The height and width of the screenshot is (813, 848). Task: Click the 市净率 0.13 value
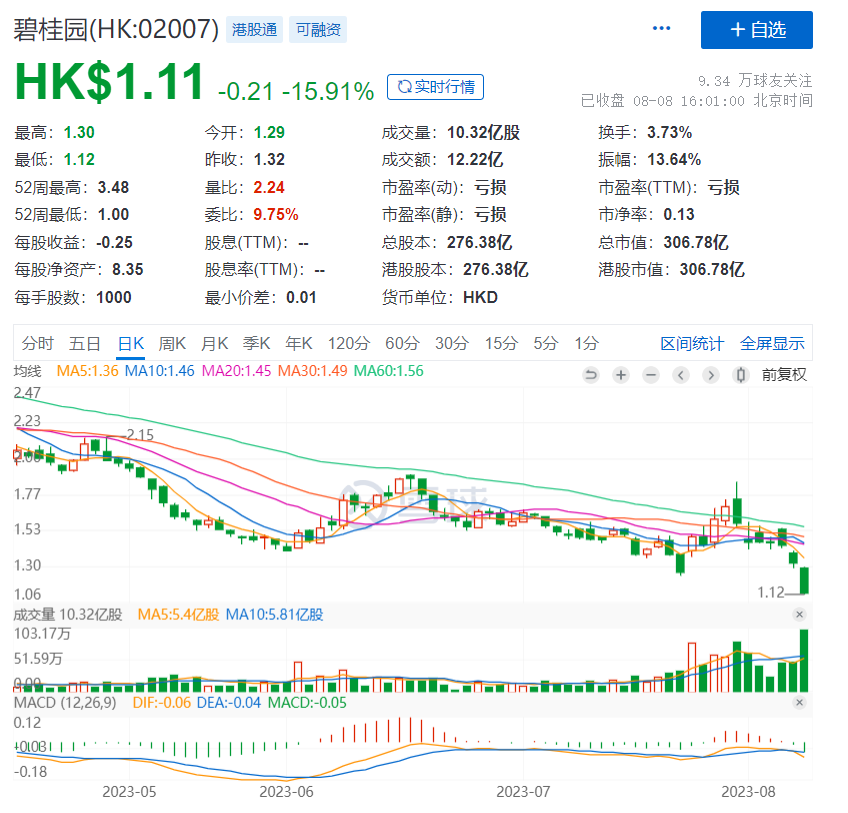679,214
